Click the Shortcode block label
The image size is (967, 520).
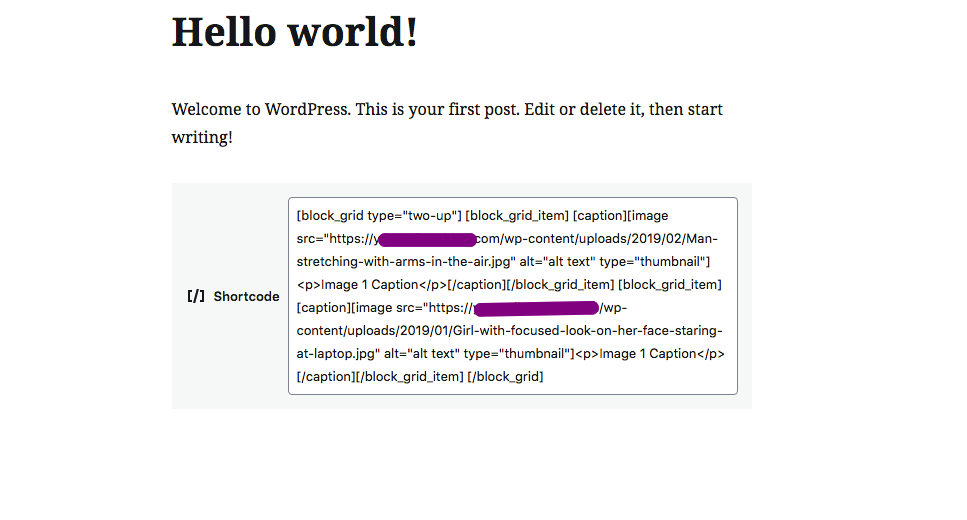(x=246, y=296)
